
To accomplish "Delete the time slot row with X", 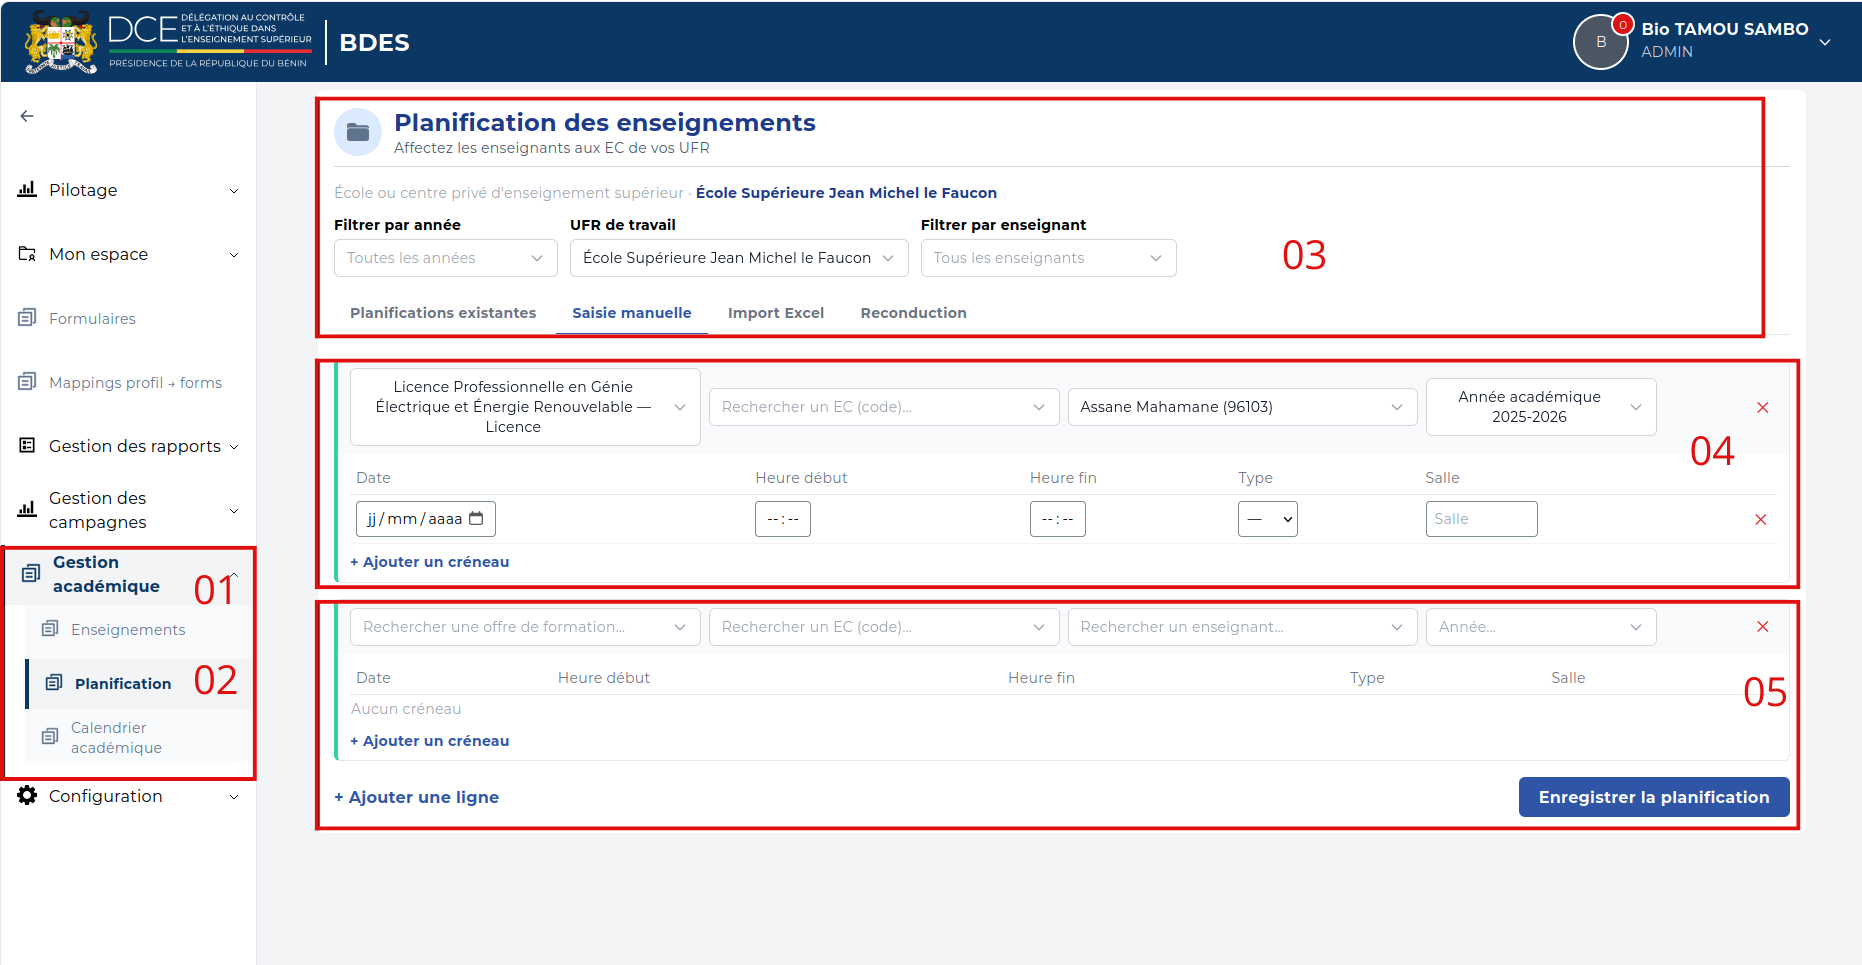I will pyautogui.click(x=1760, y=519).
